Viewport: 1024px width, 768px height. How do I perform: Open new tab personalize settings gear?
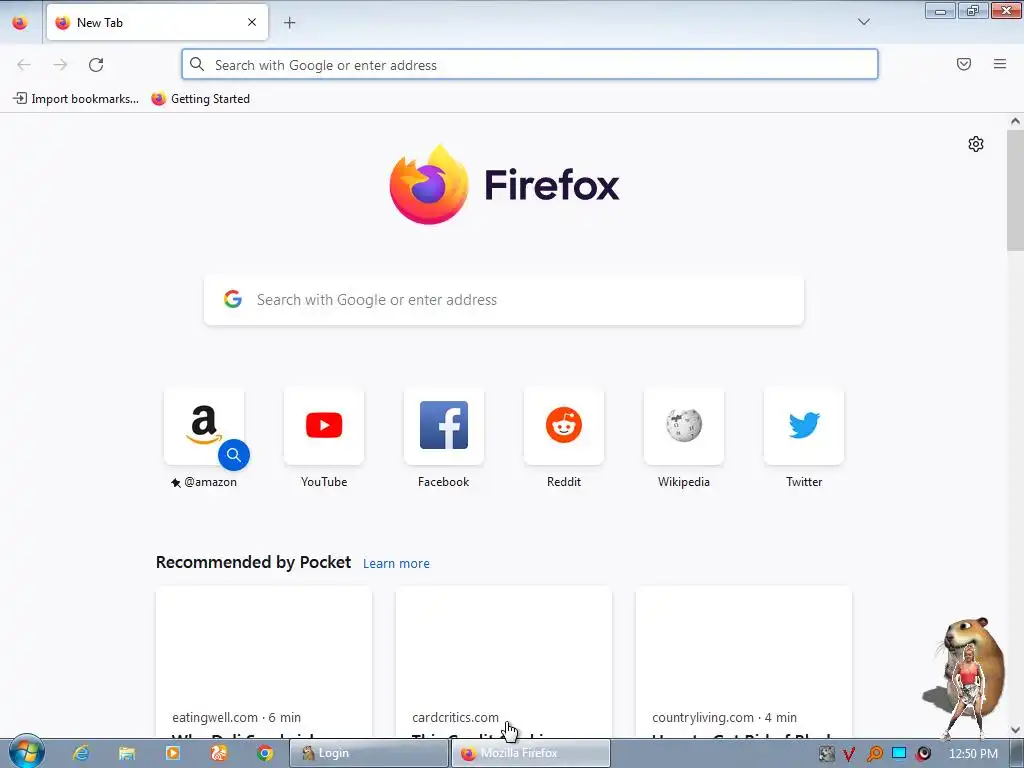pyautogui.click(x=976, y=144)
